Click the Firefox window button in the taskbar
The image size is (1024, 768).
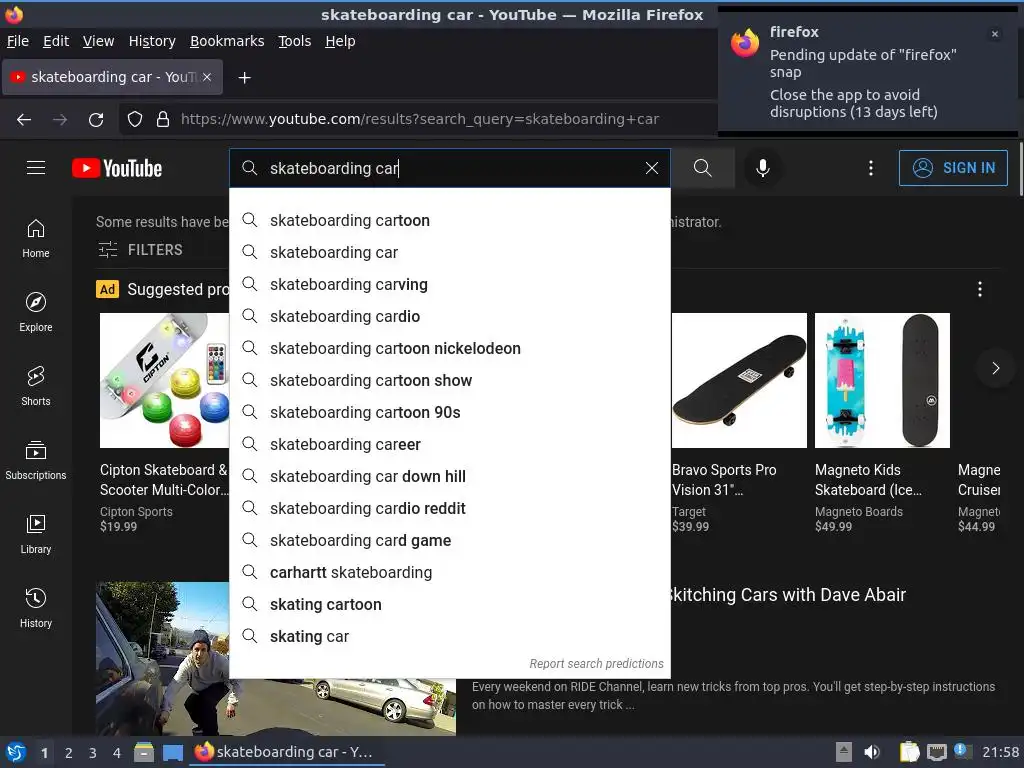[287, 752]
